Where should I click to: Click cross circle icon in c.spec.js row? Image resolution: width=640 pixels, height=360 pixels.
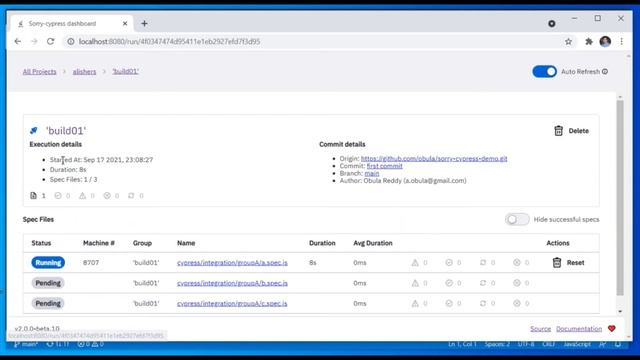(x=517, y=303)
